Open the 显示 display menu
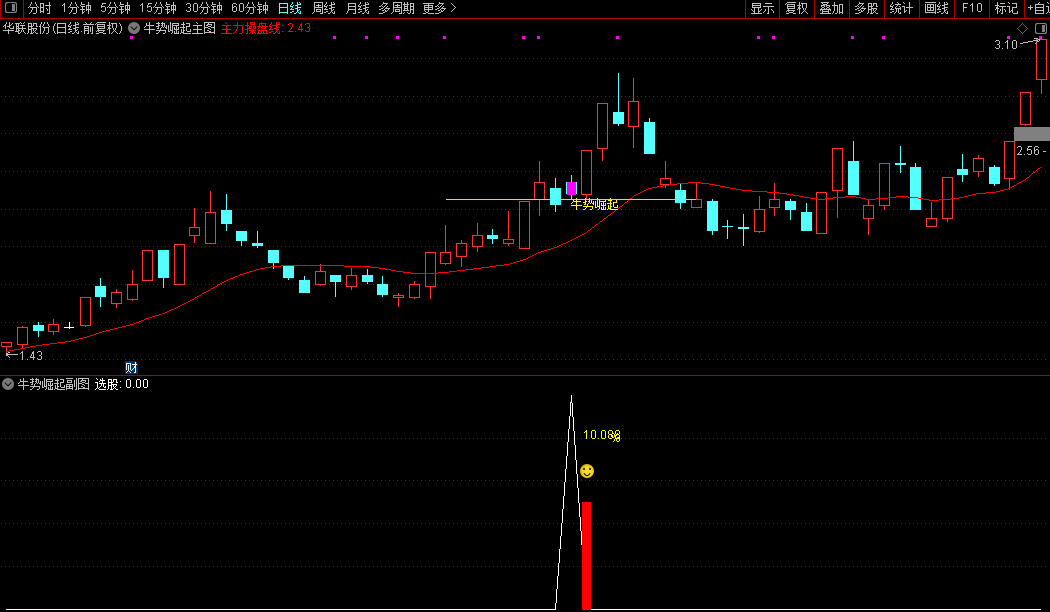This screenshot has height=612, width=1050. pyautogui.click(x=762, y=8)
